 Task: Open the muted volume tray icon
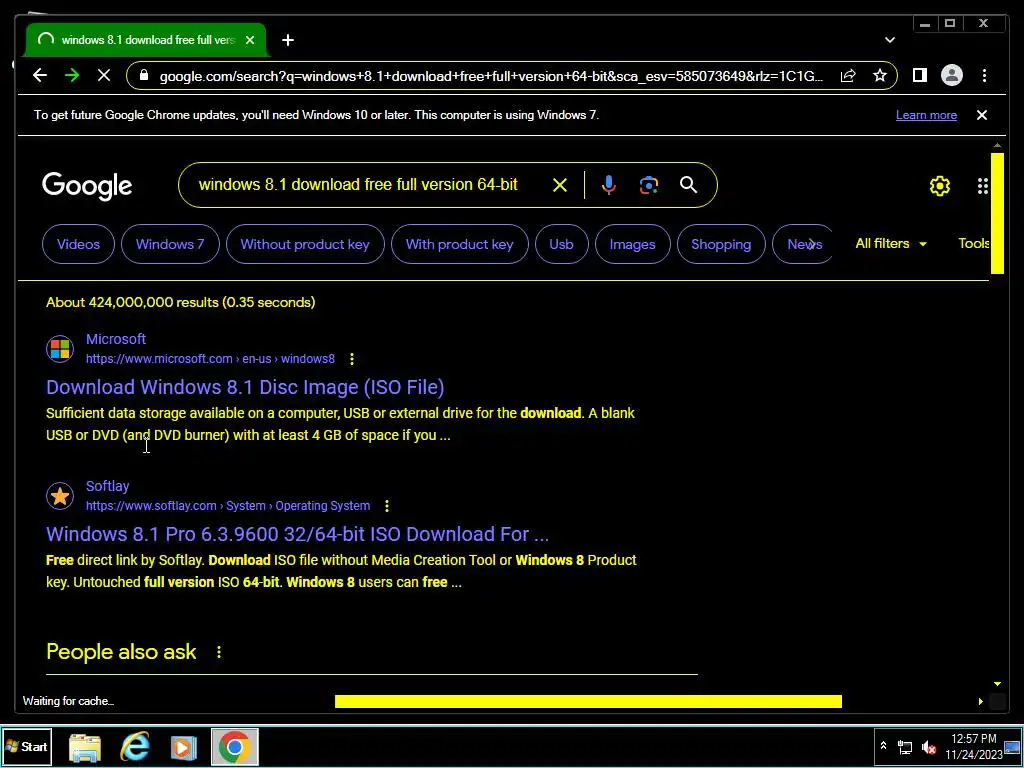coord(928,747)
